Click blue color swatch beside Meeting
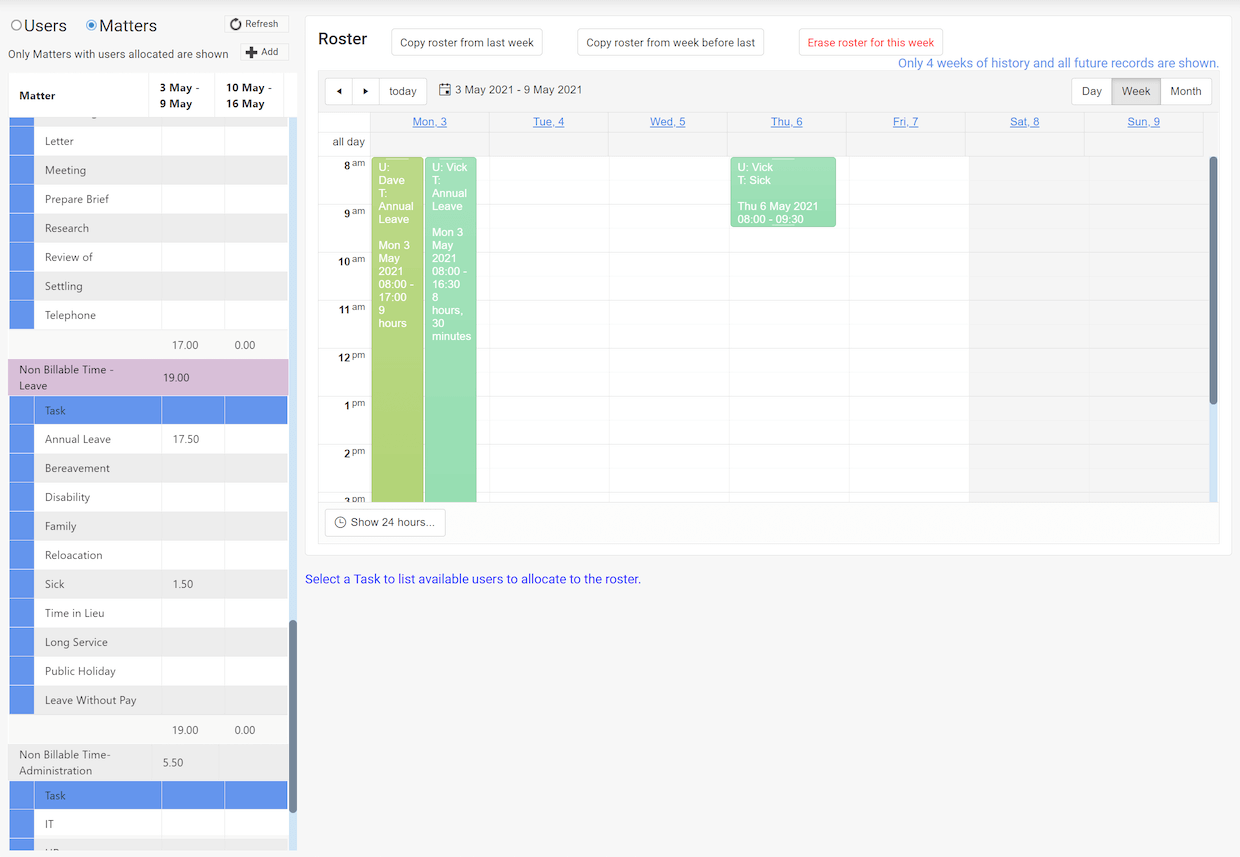The image size is (1240, 857). [x=22, y=170]
